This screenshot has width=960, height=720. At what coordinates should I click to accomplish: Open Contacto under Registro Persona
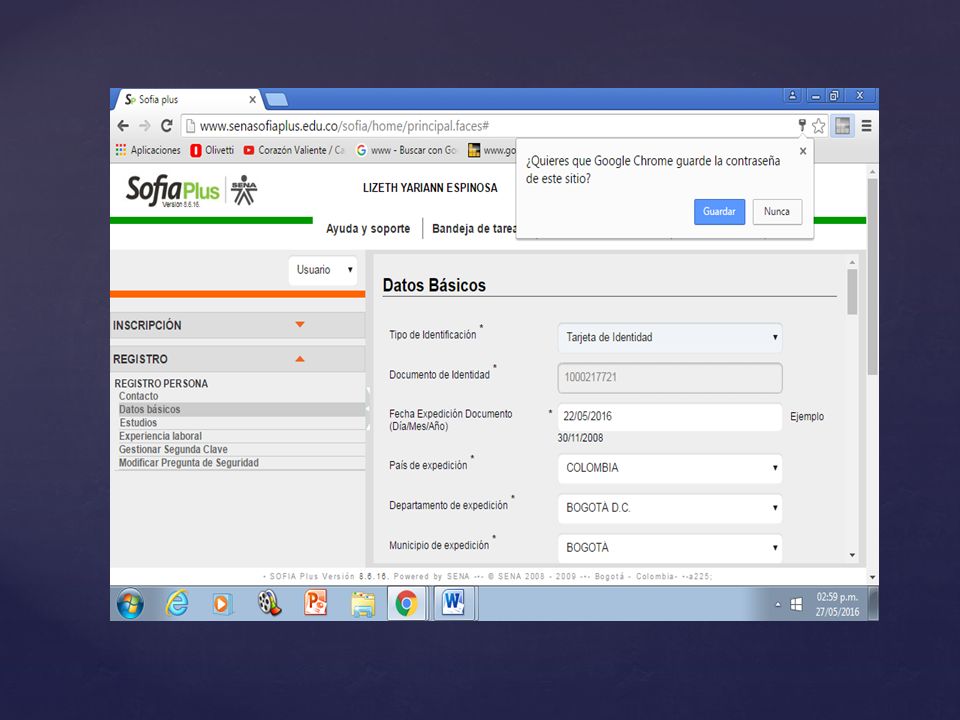[138, 396]
